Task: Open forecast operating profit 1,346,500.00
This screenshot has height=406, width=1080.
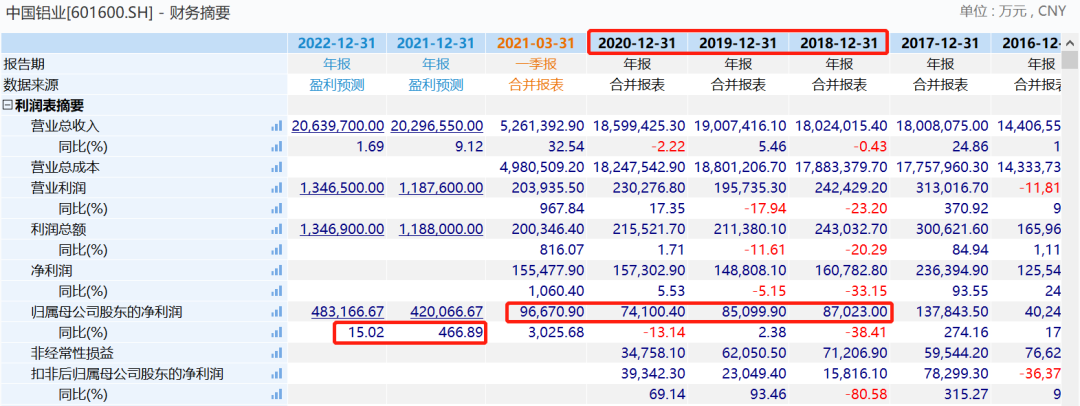Action: (x=342, y=188)
